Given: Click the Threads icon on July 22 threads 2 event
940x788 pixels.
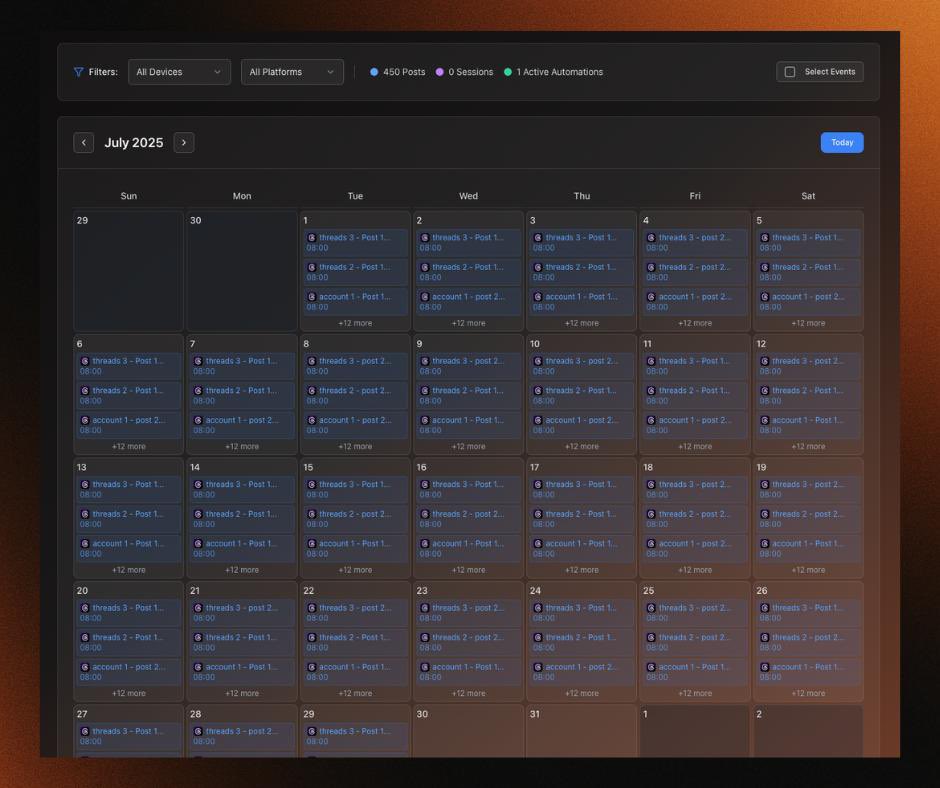Looking at the screenshot, I should pyautogui.click(x=312, y=637).
